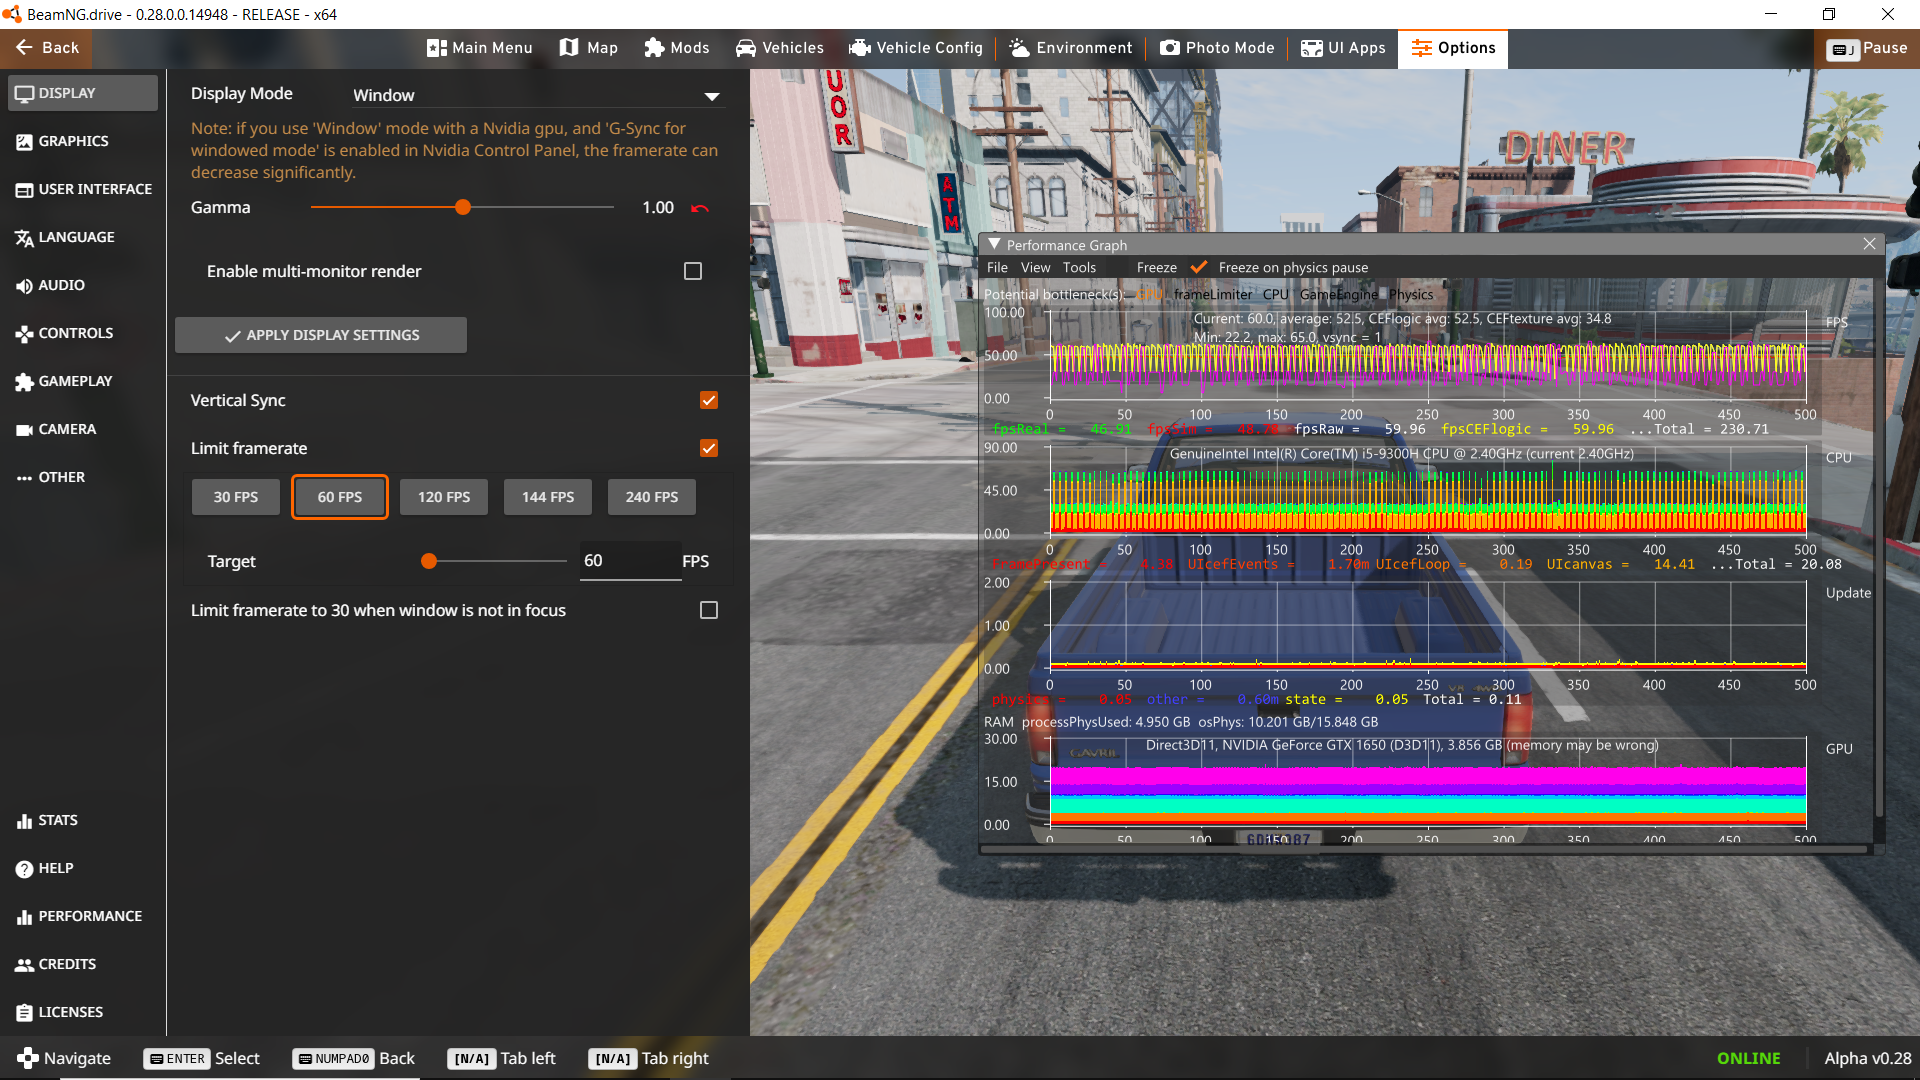This screenshot has width=1920, height=1080.
Task: Click the Graphics icon in sidebar
Action: coord(24,142)
